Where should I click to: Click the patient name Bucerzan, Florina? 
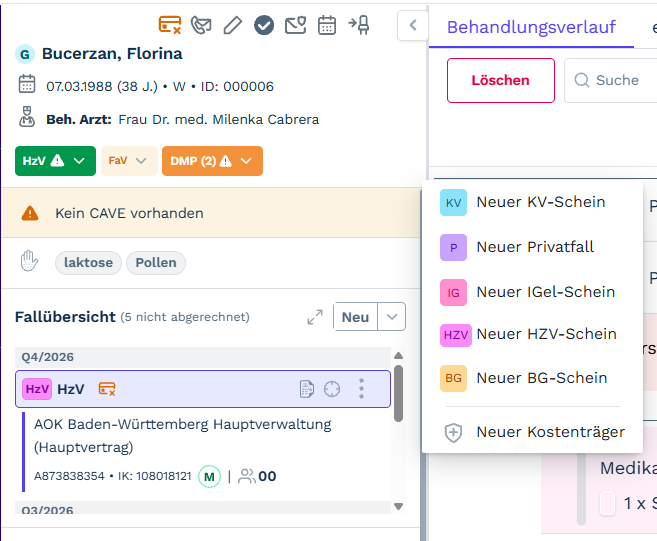click(x=112, y=54)
